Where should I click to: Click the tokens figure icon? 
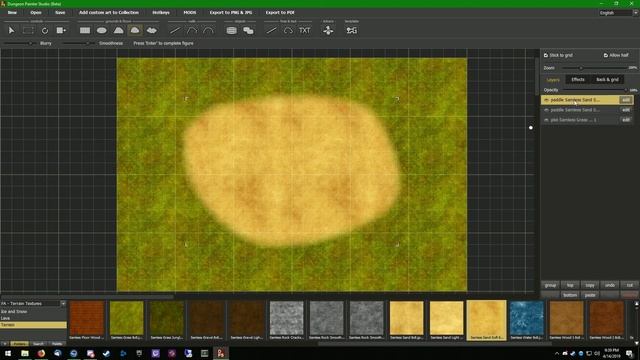click(328, 31)
